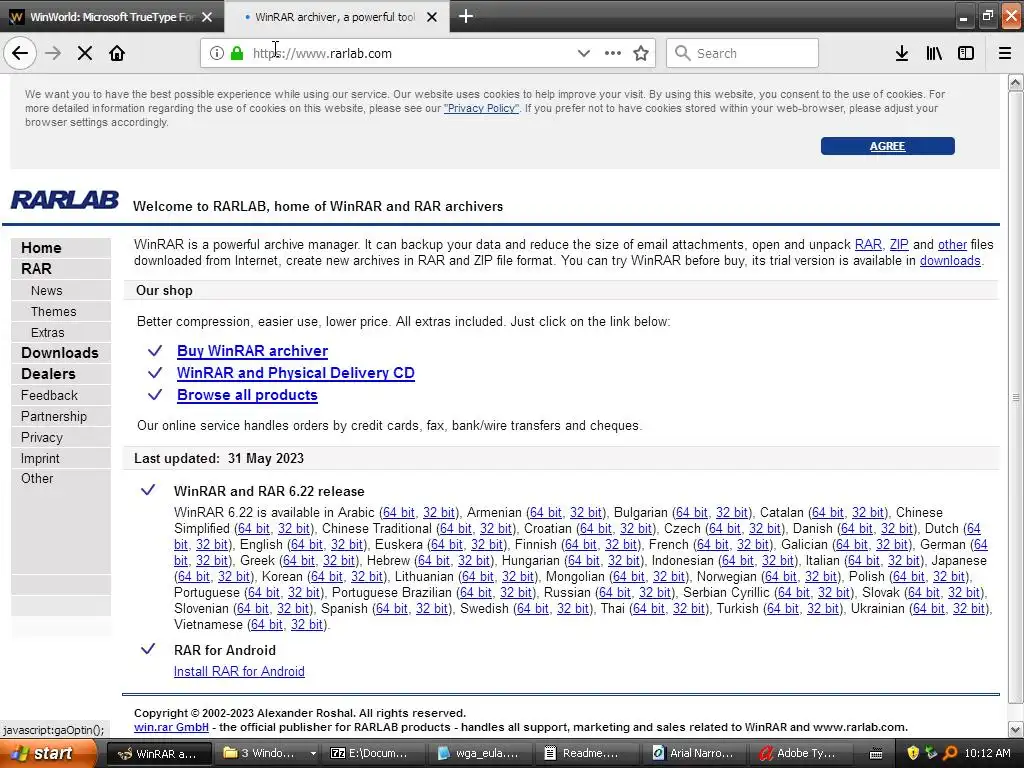Image resolution: width=1024 pixels, height=768 pixels.
Task: Open Feedback in the site sidebar
Action: click(49, 395)
